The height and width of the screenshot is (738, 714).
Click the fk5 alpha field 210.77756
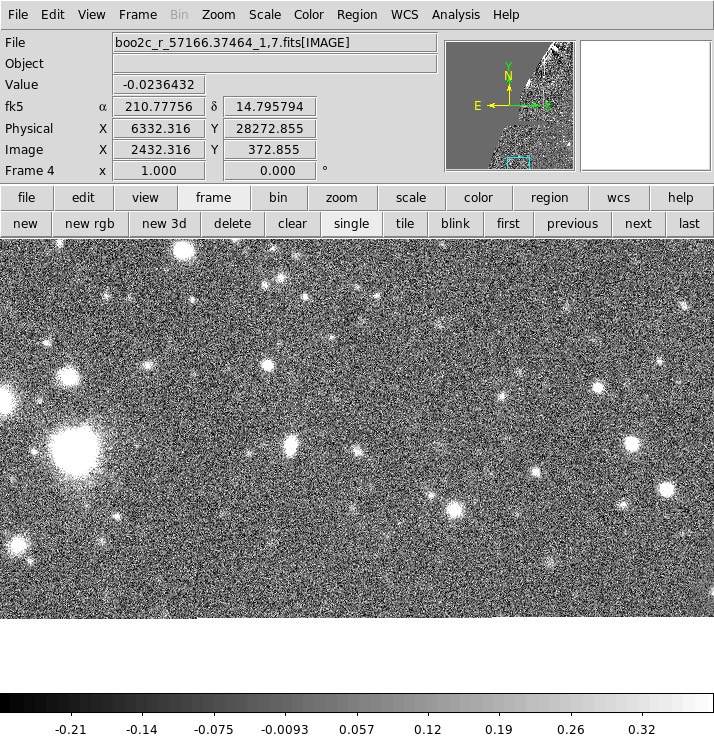click(159, 107)
